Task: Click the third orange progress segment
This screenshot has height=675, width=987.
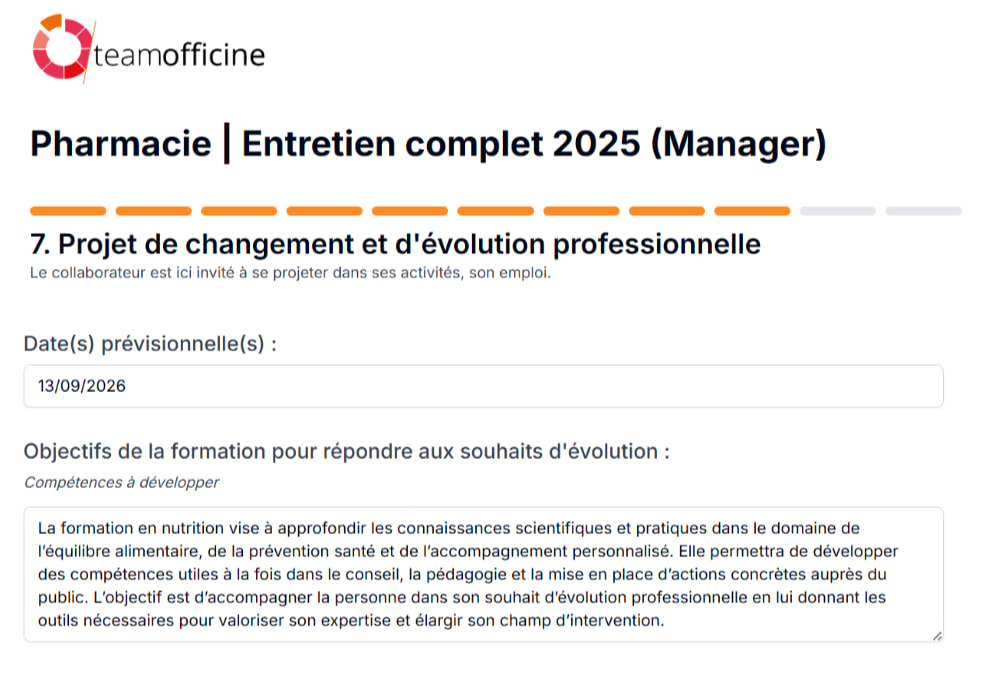Action: click(239, 211)
